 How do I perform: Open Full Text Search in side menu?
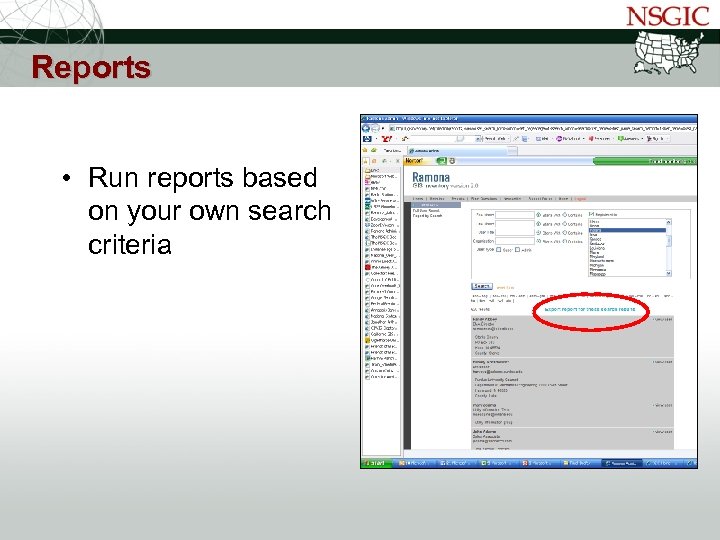tap(426, 210)
